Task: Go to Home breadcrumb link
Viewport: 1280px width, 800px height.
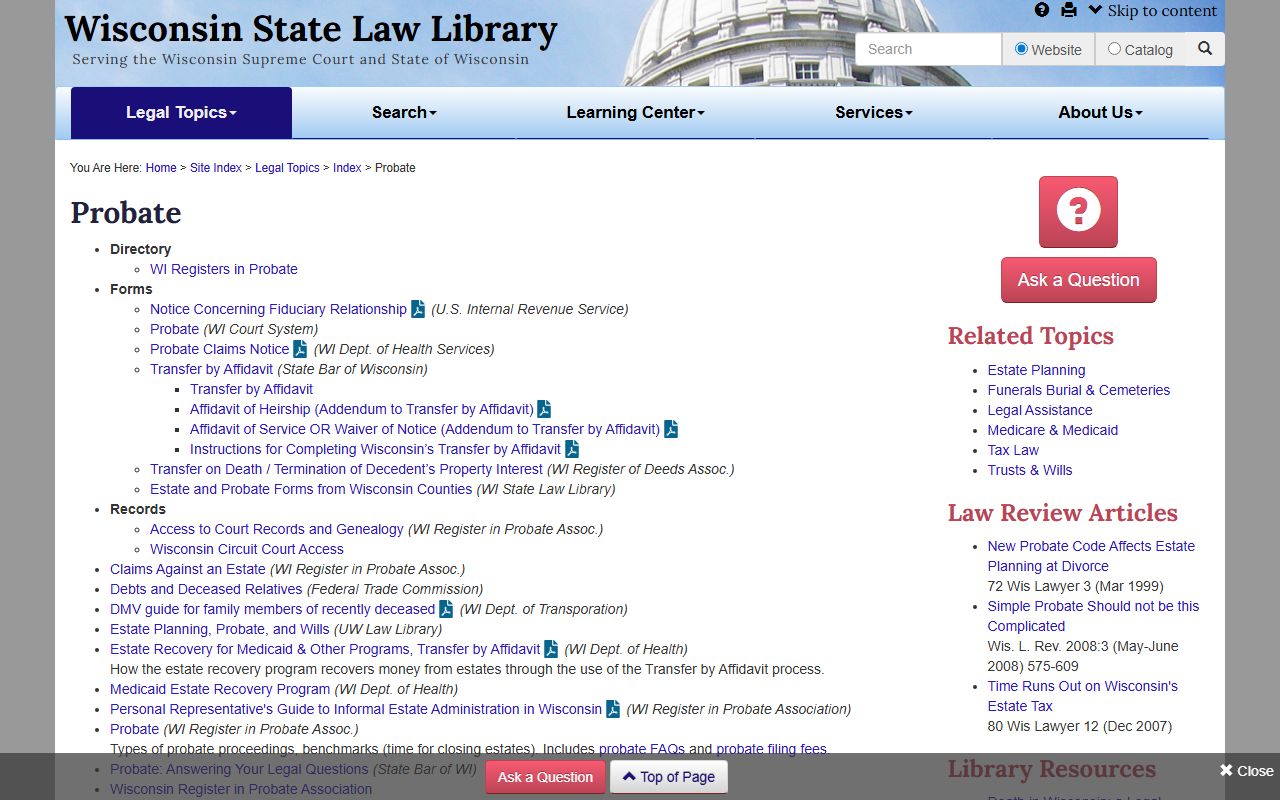Action: [x=161, y=168]
